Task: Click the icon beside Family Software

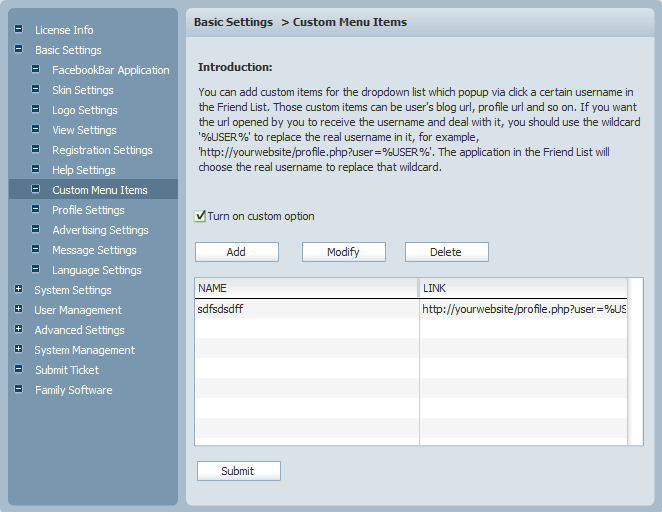Action: click(18, 389)
